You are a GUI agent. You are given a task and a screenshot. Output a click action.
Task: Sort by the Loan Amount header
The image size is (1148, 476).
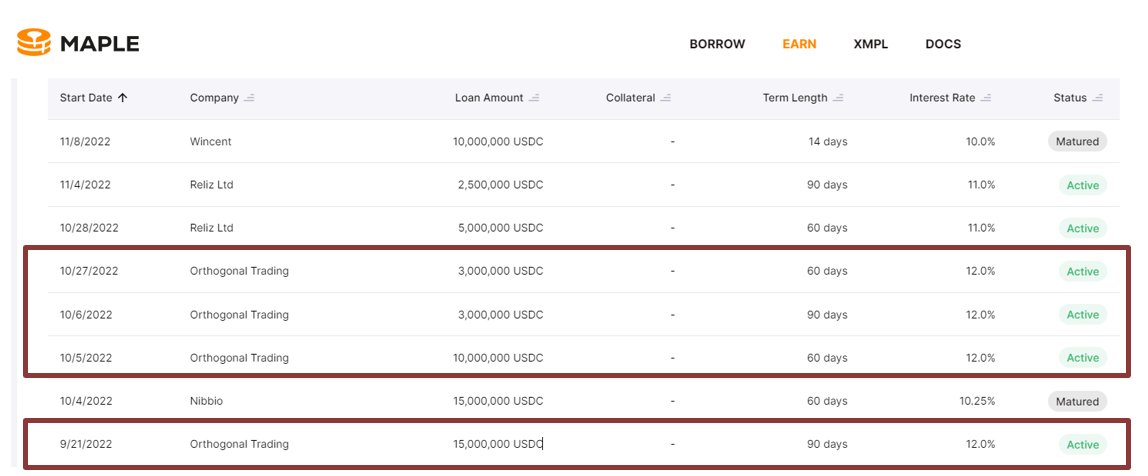tap(489, 97)
